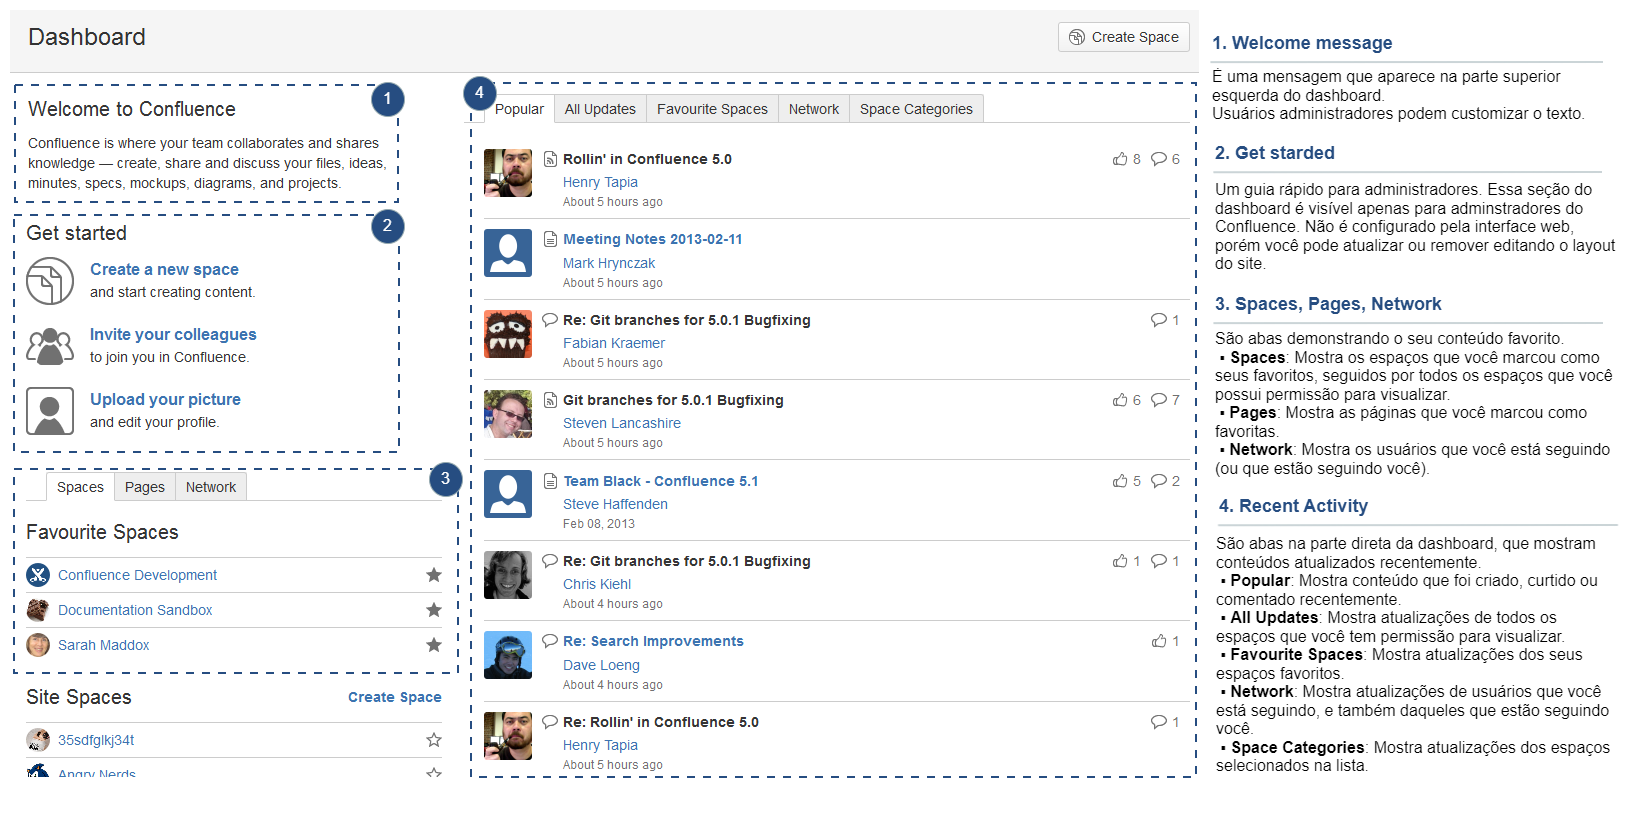Open Re: Search Improvements comment
1652x813 pixels.
click(653, 641)
